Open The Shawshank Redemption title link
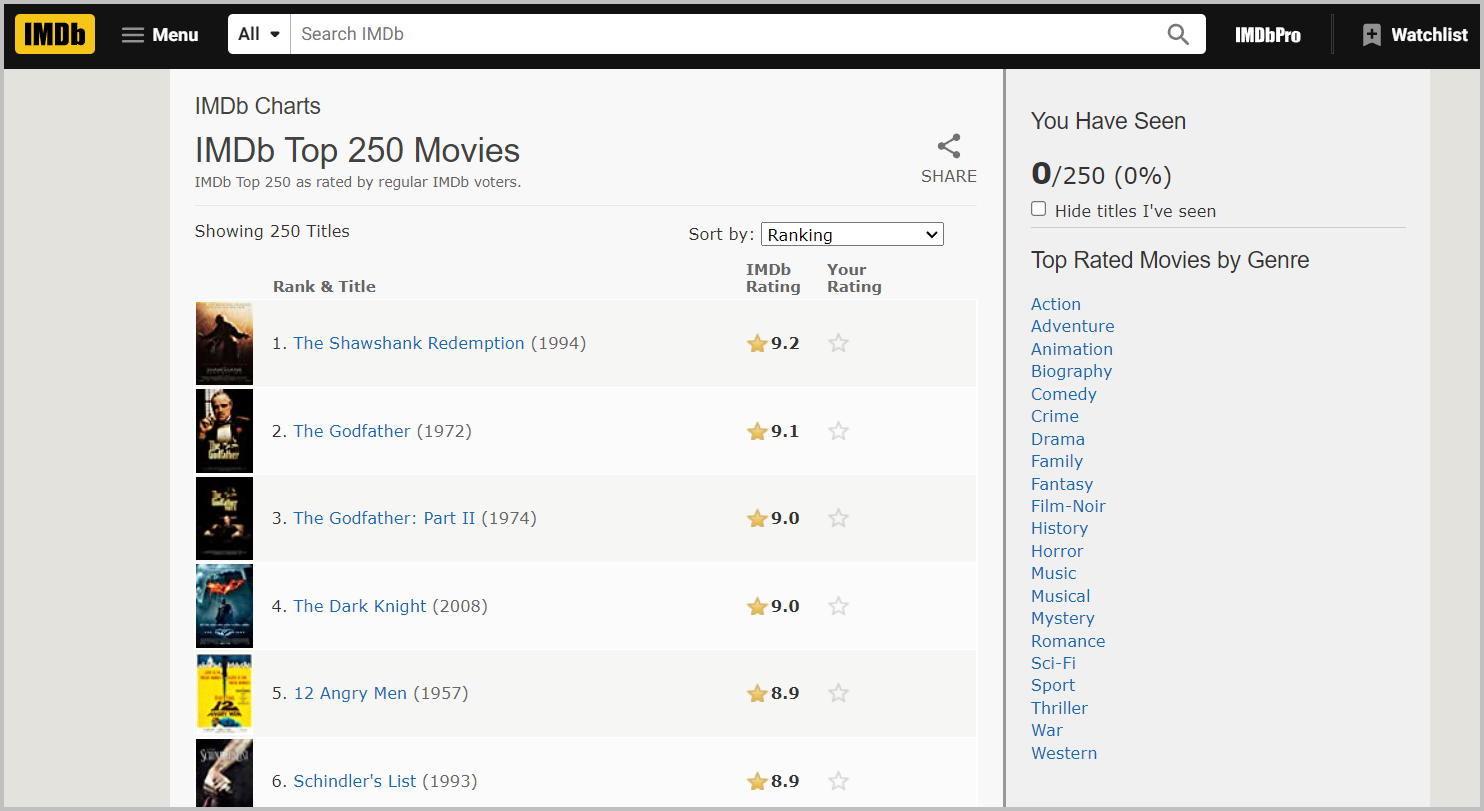 tap(409, 343)
